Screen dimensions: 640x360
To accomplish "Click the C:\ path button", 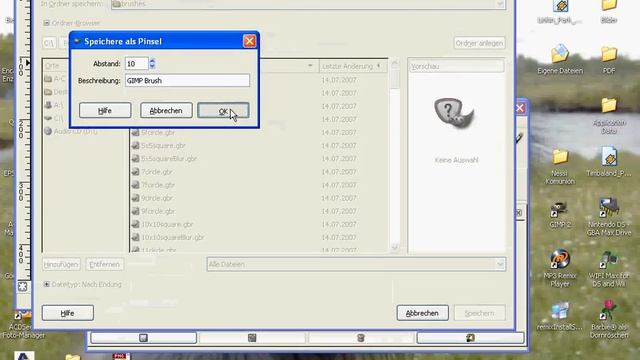I will [x=49, y=43].
